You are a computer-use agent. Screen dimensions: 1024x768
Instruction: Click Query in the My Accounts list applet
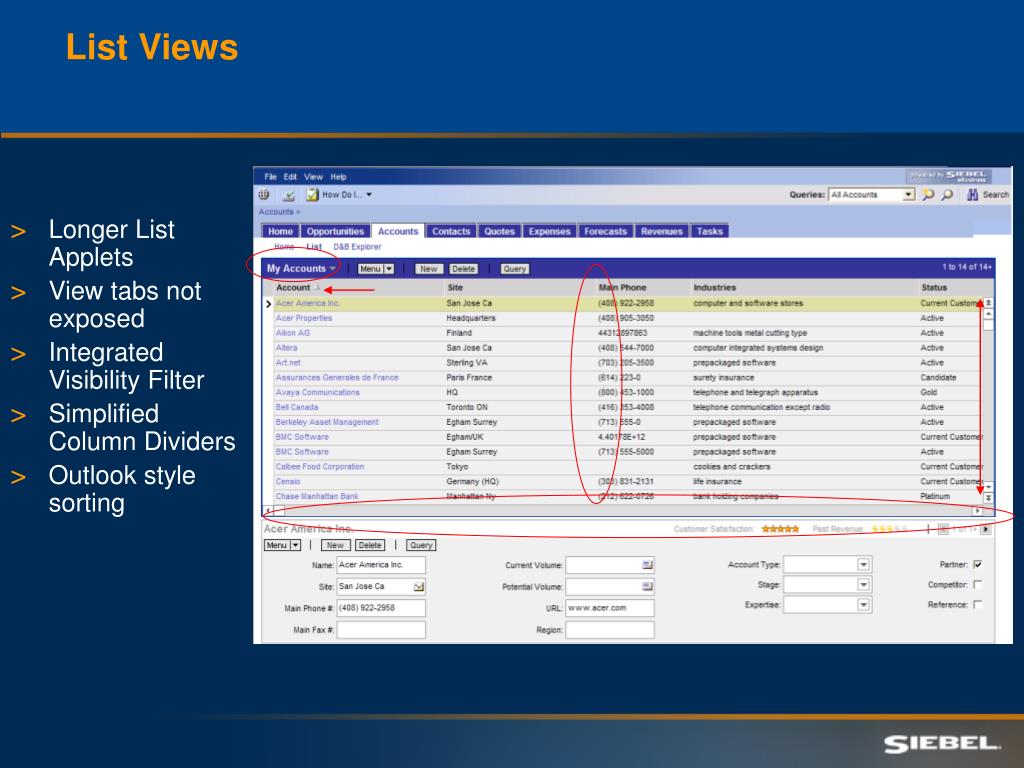(x=515, y=269)
